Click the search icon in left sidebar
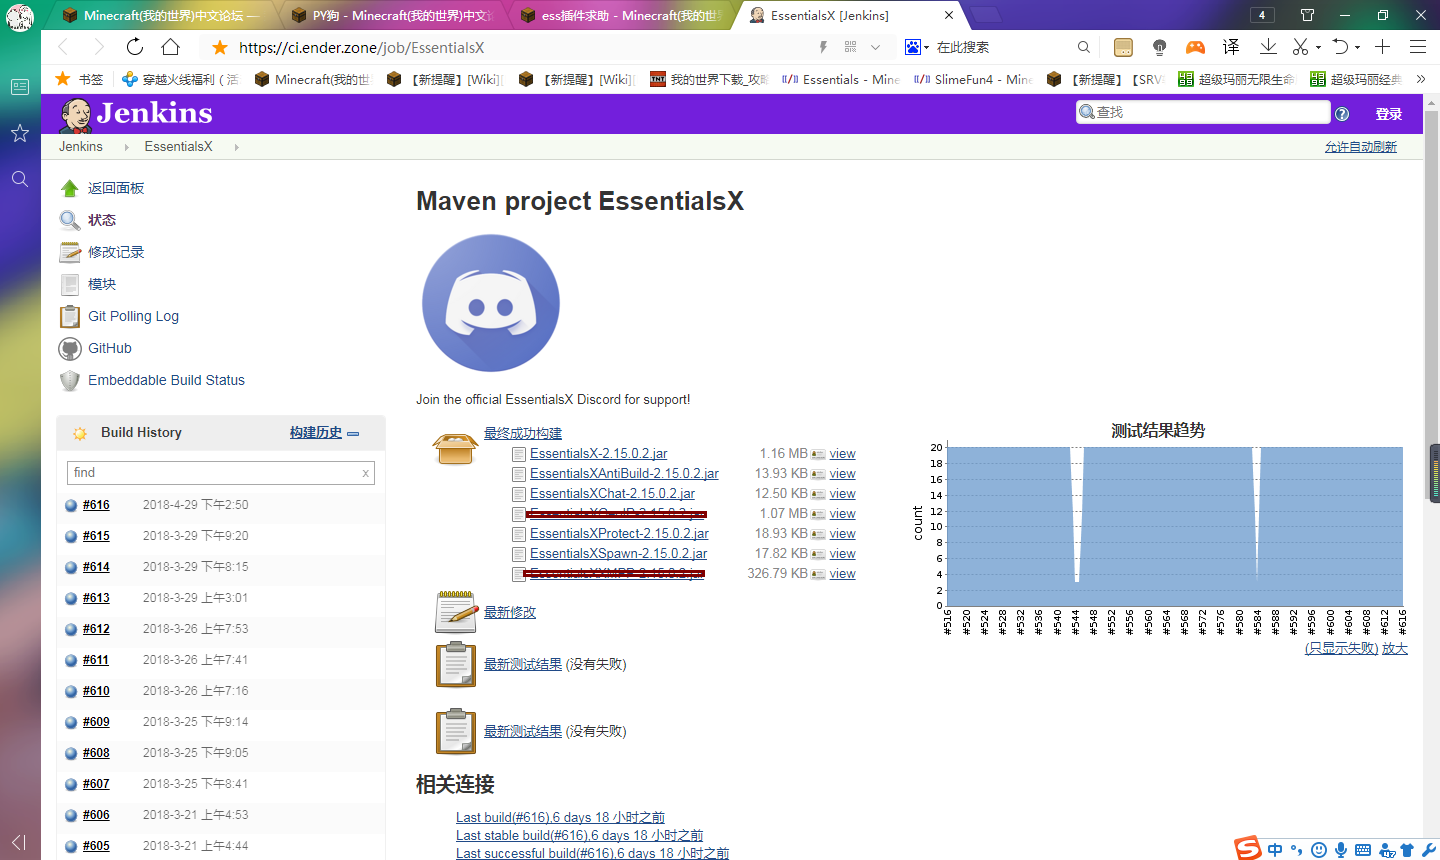 (x=20, y=179)
